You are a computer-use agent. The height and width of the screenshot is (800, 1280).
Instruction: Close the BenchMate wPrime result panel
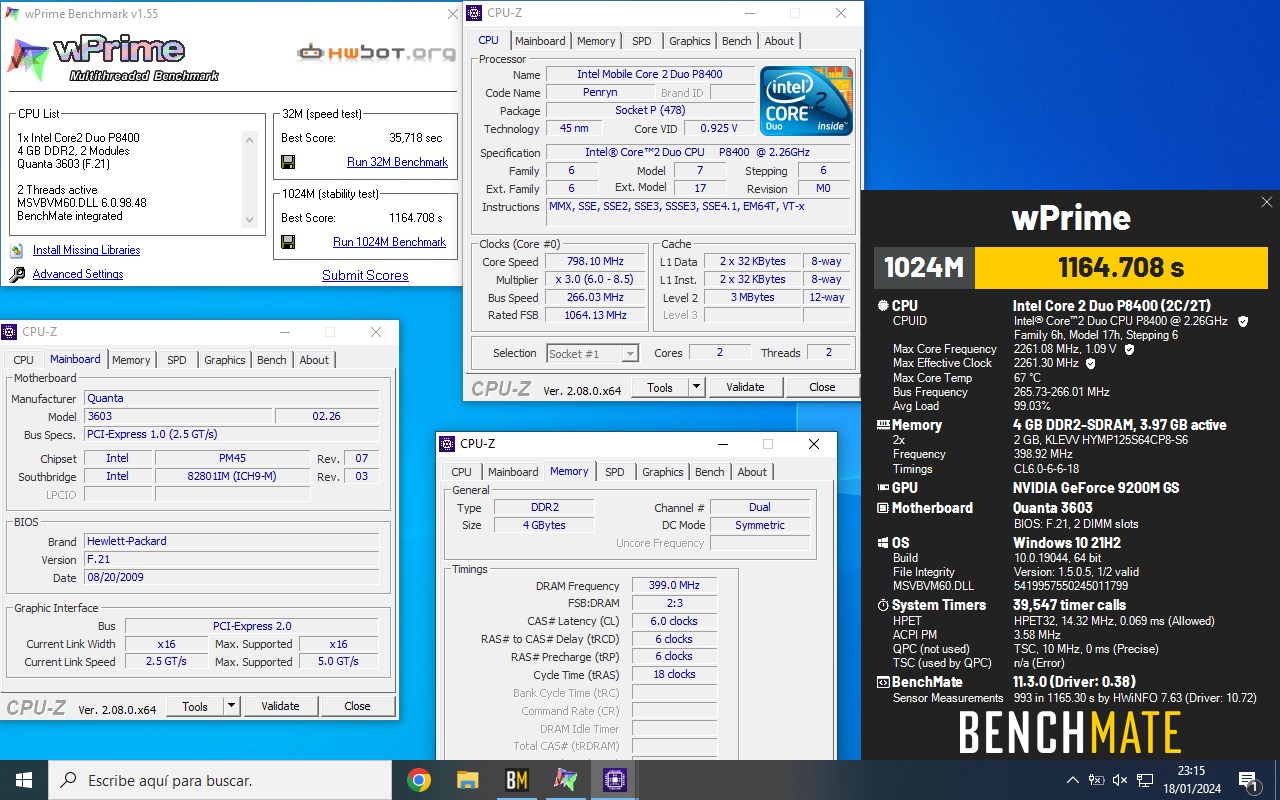(1266, 202)
